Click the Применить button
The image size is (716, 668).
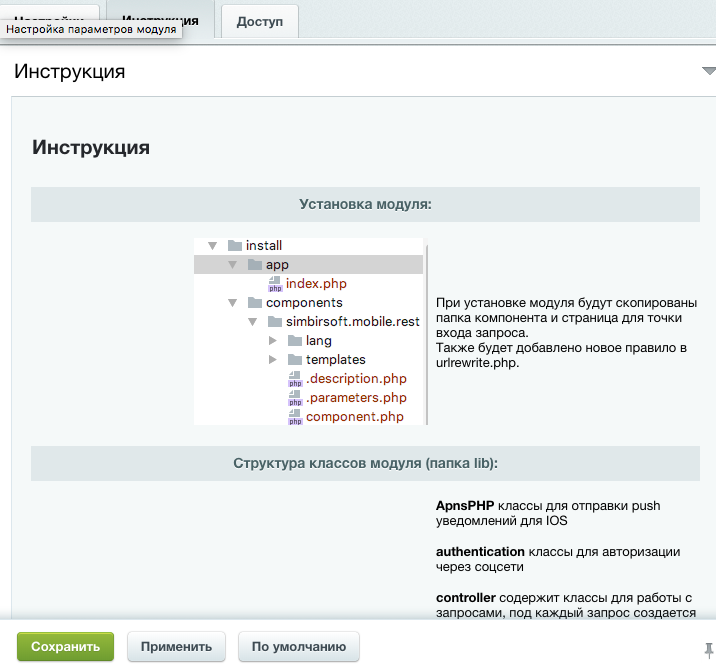tap(176, 647)
